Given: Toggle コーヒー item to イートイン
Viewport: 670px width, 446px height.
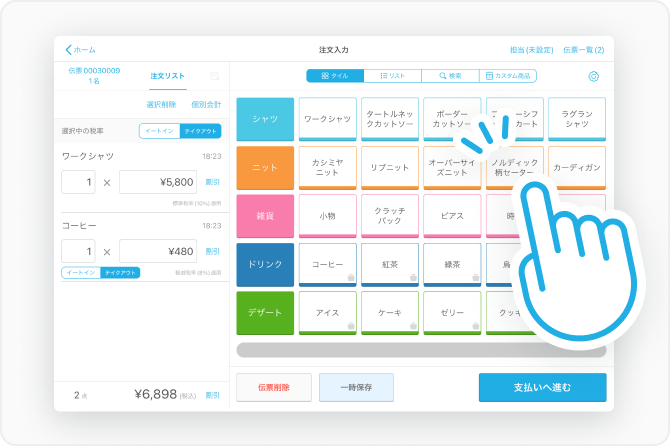Looking at the screenshot, I should (x=81, y=272).
